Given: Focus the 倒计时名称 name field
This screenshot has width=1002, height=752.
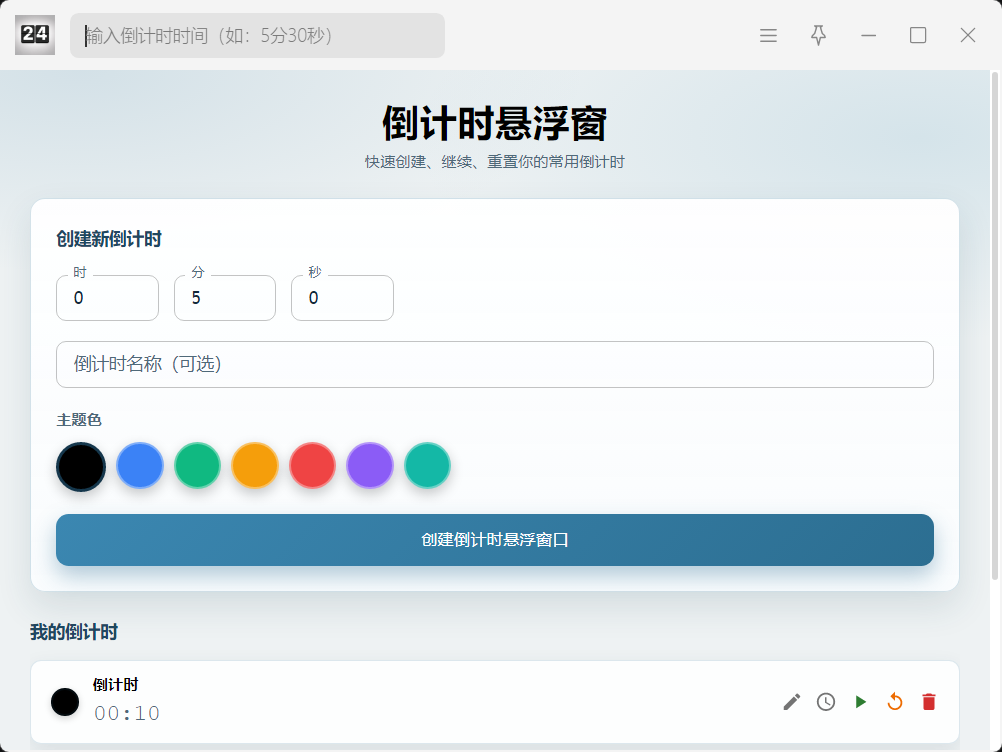Looking at the screenshot, I should [x=495, y=364].
